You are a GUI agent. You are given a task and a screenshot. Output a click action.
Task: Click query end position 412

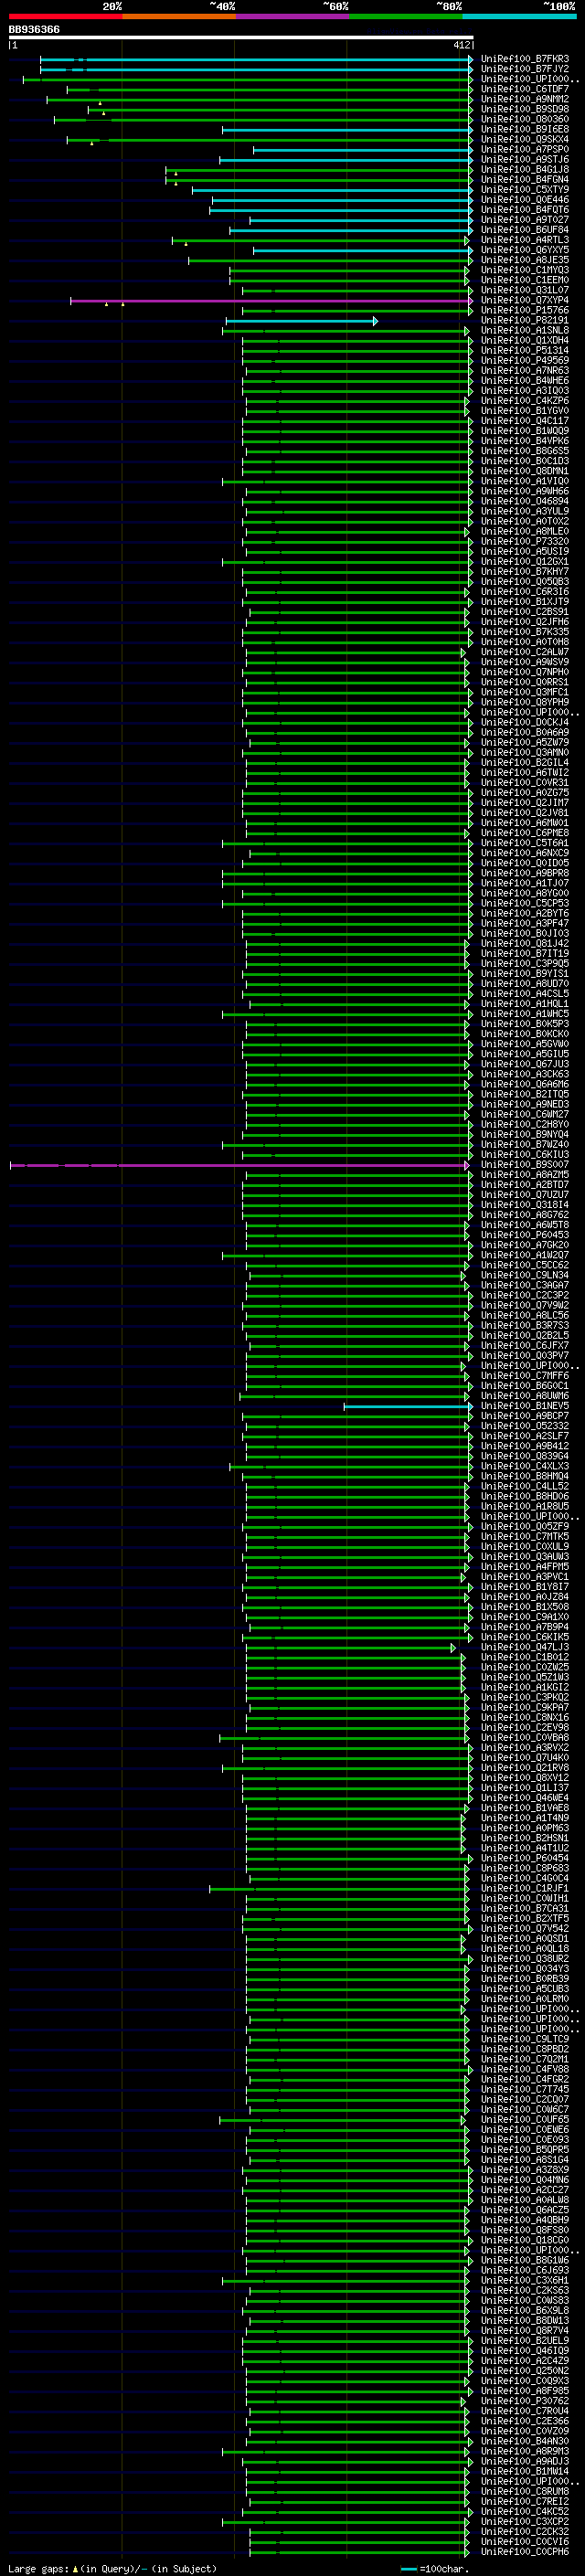(461, 45)
